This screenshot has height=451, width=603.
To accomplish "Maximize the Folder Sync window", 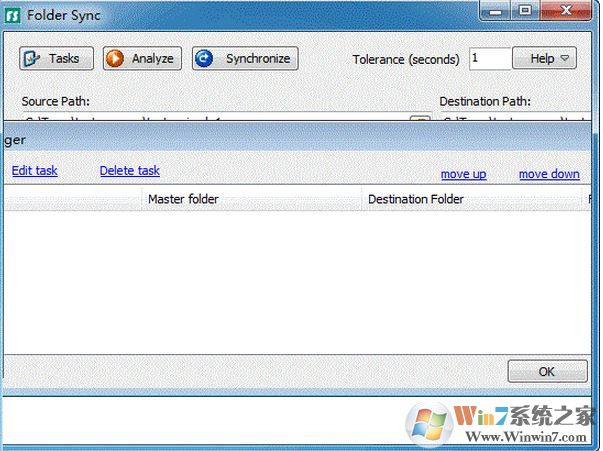I will [x=525, y=11].
